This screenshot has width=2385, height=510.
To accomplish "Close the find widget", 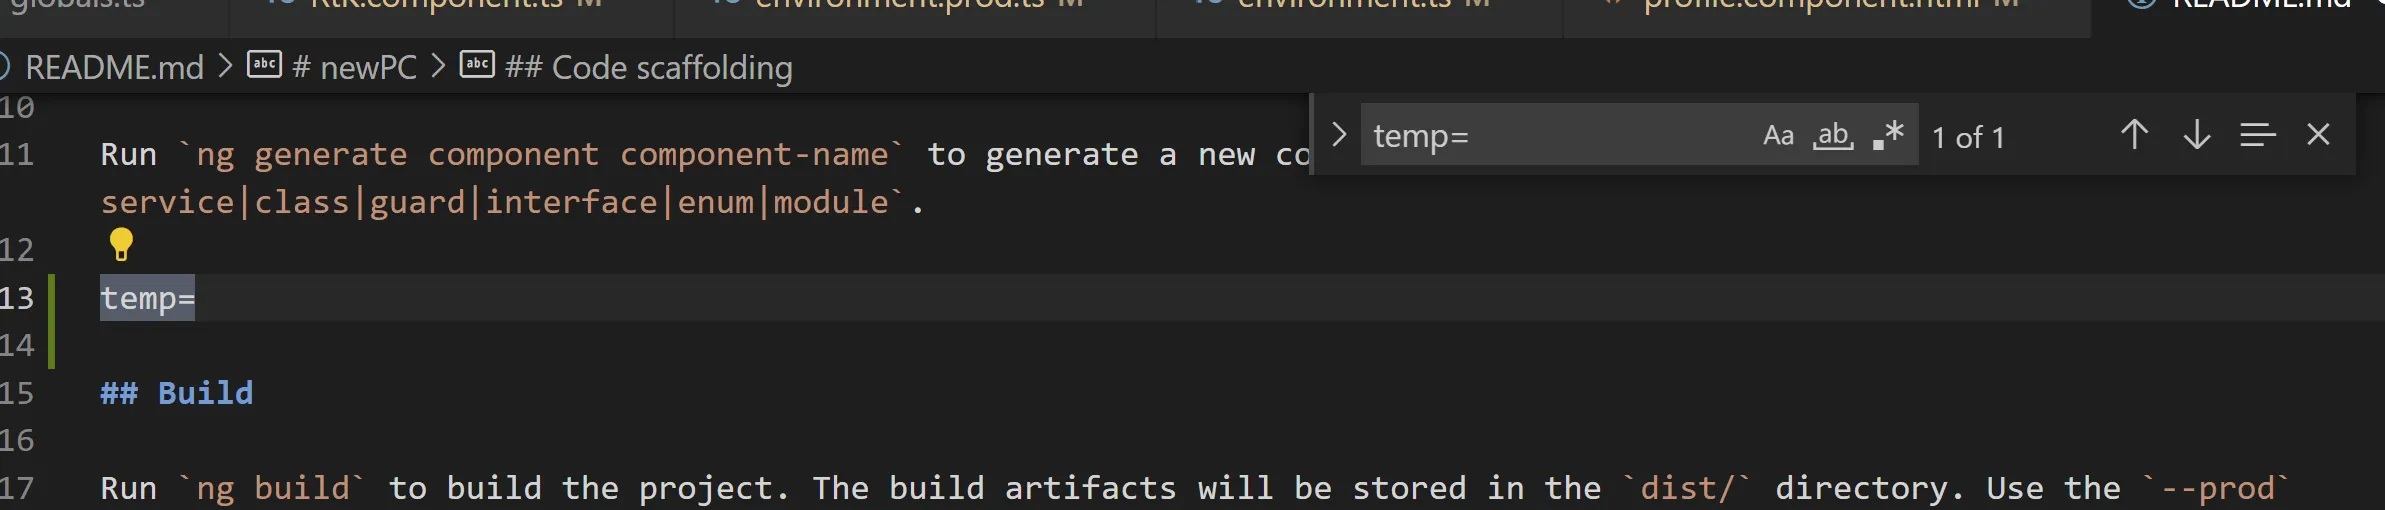I will pyautogui.click(x=2318, y=135).
